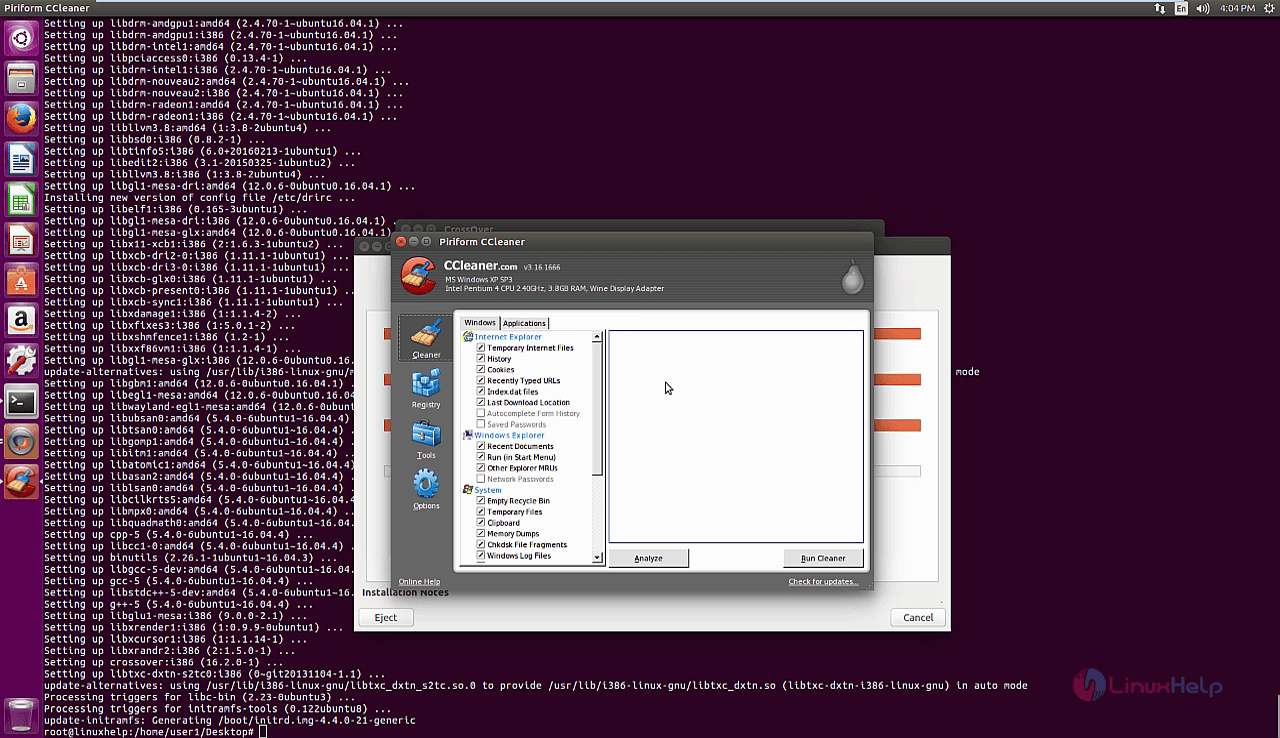The width and height of the screenshot is (1280, 738).
Task: Launch Firefox from the Ubuntu dock
Action: 22,119
